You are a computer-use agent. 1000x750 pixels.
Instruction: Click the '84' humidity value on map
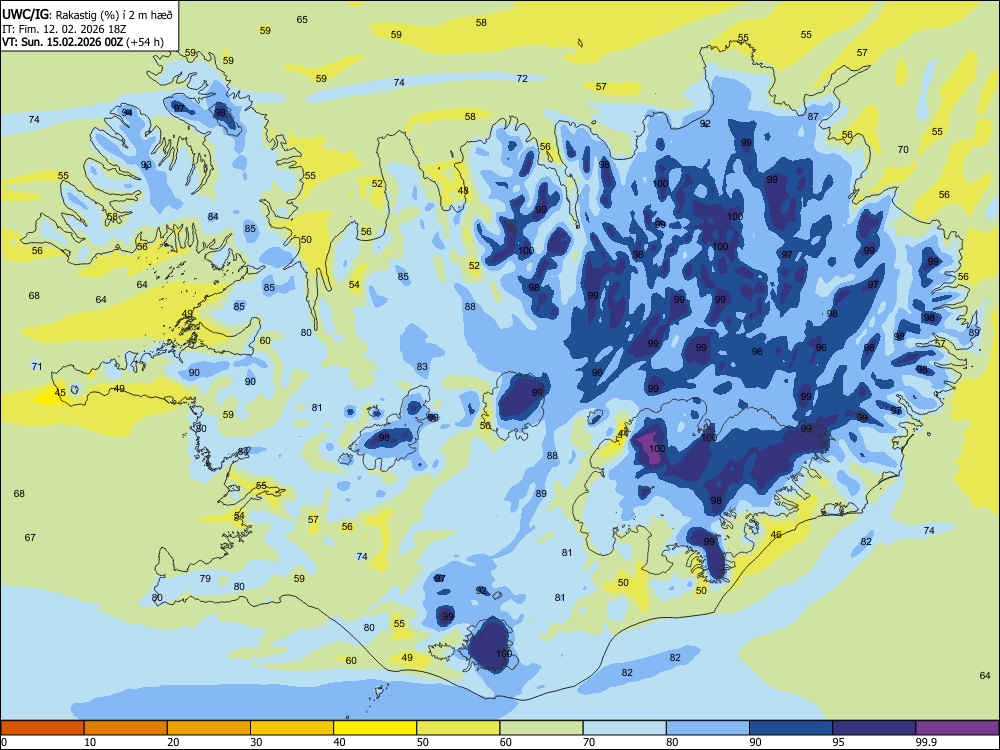213,216
